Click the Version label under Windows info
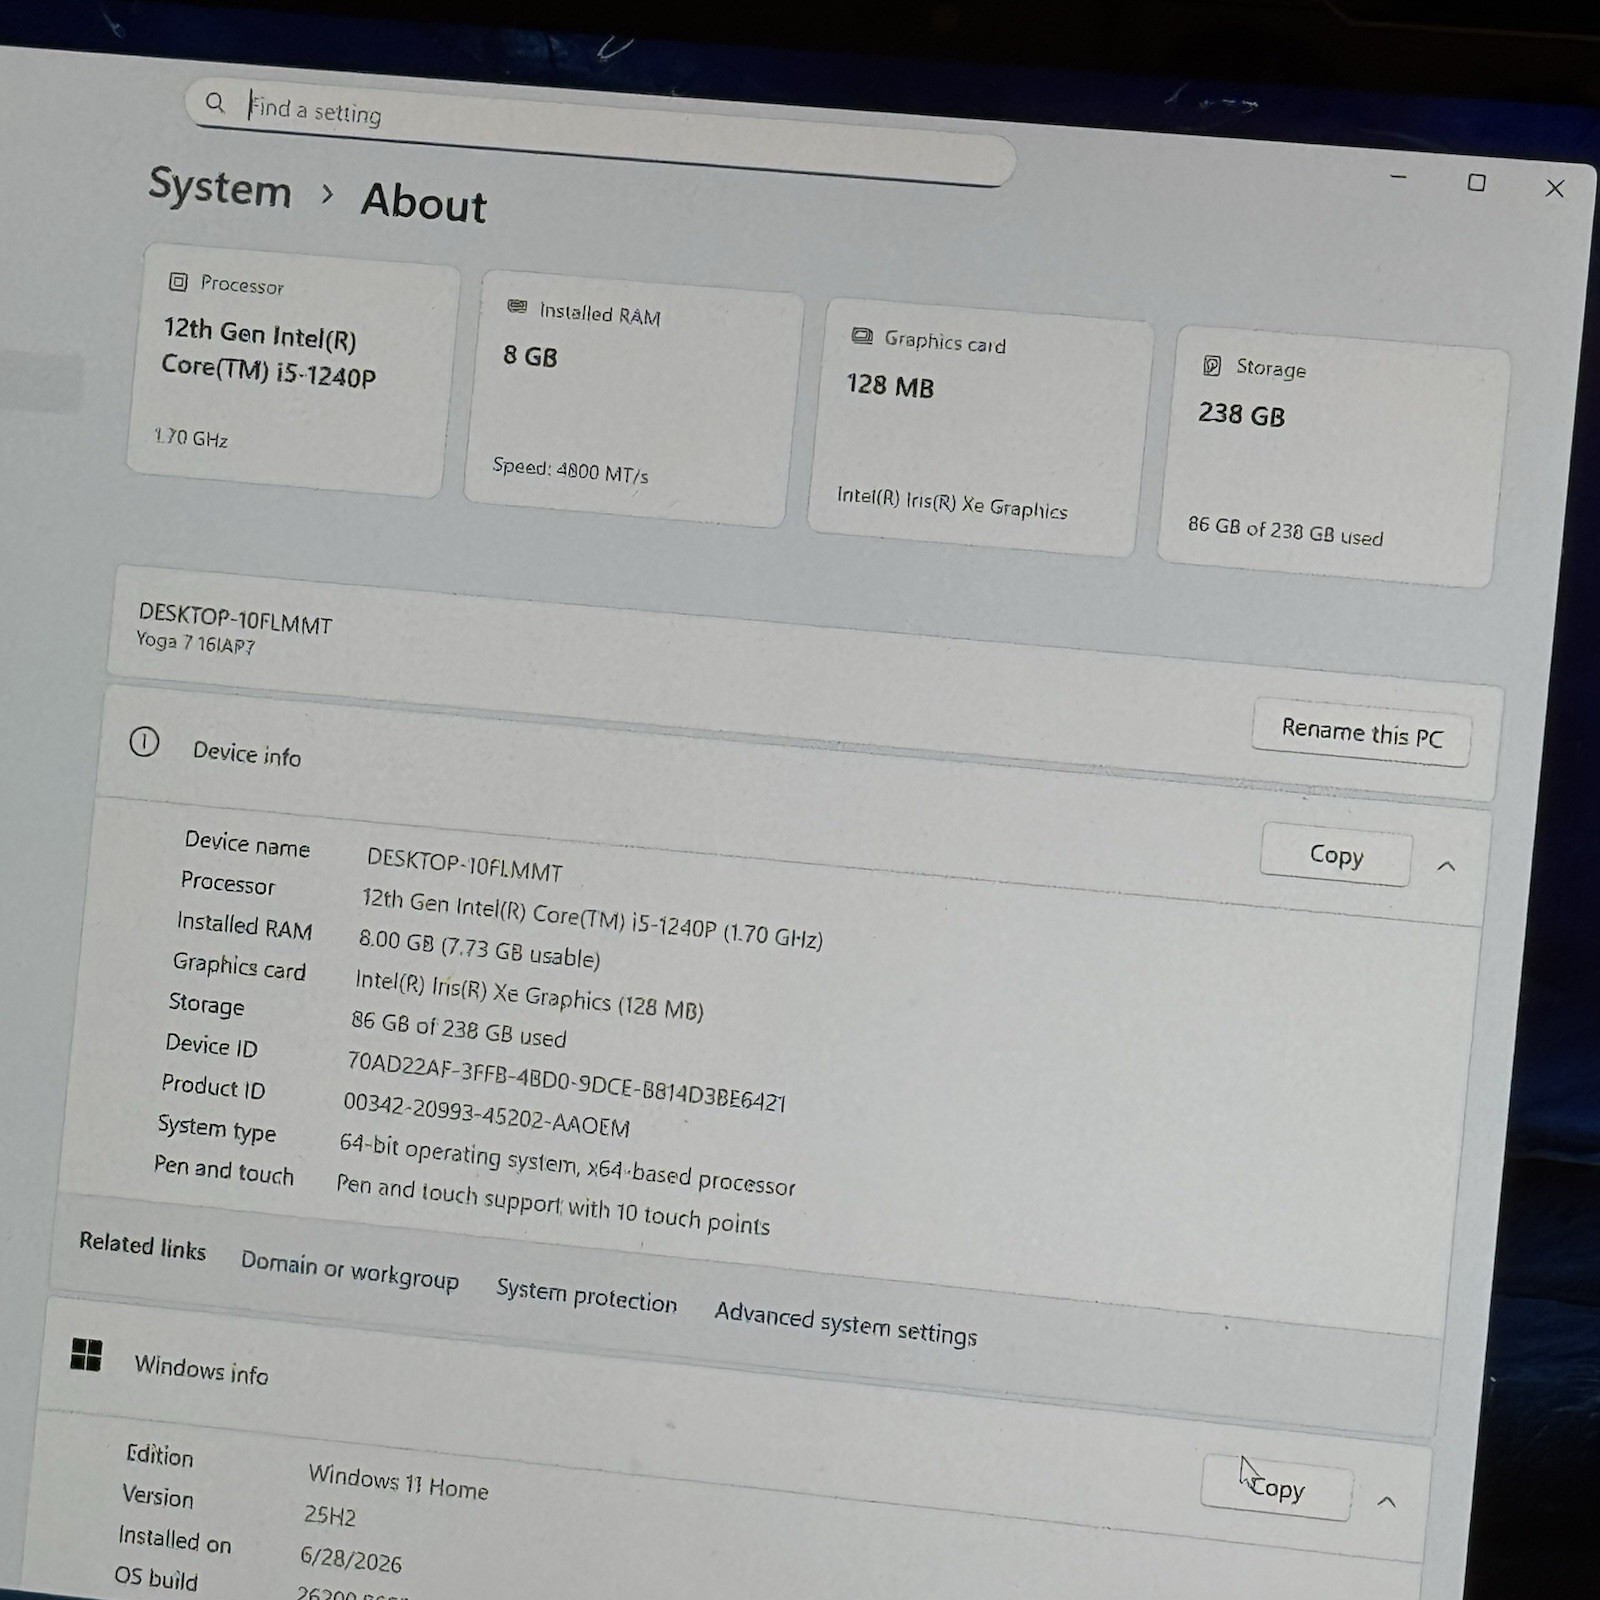The image size is (1600, 1600). pyautogui.click(x=158, y=1496)
